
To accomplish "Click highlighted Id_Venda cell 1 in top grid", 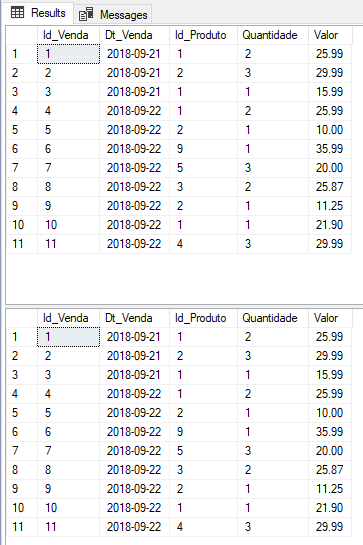I will click(x=68, y=54).
